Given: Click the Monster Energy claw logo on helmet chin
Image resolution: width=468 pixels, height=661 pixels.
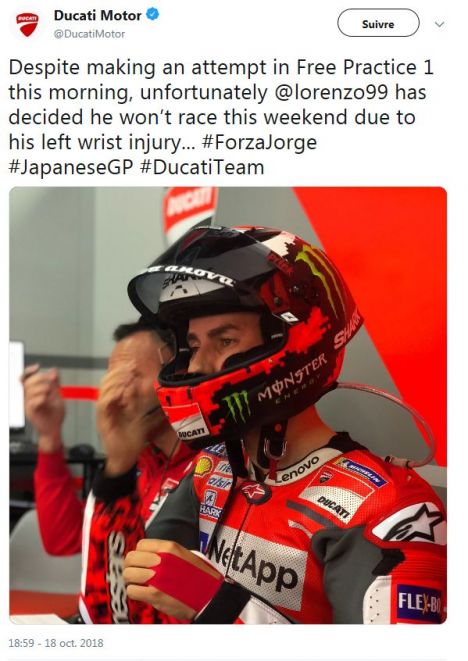Looking at the screenshot, I should point(237,406).
